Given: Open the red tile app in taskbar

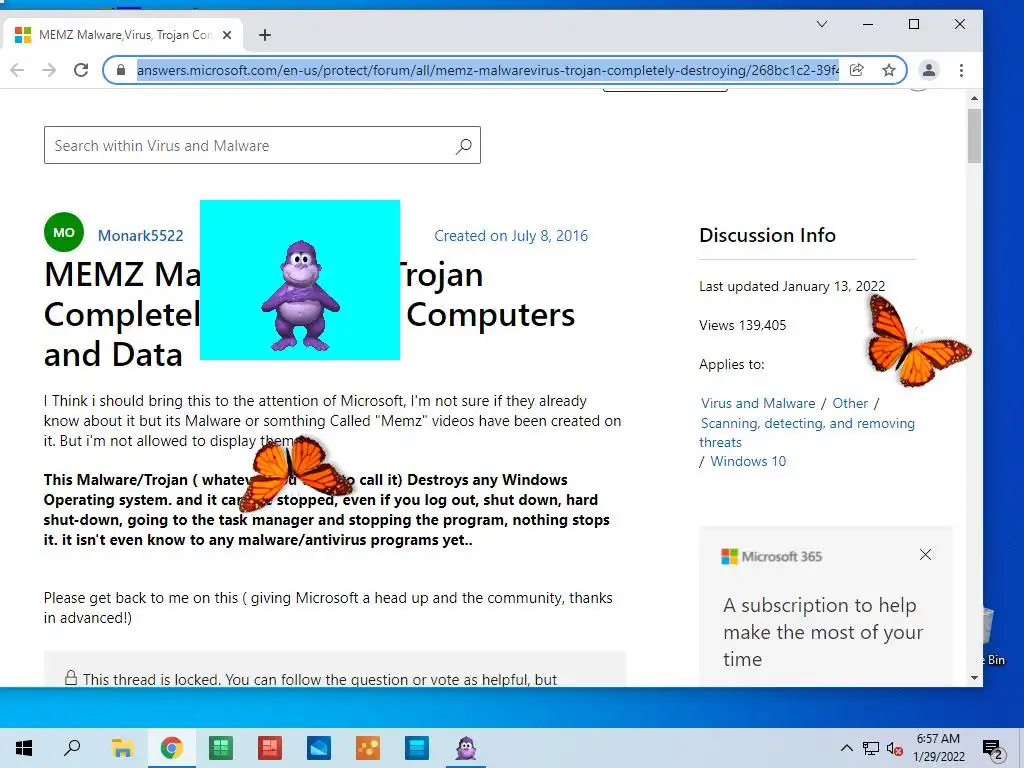Looking at the screenshot, I should click(270, 748).
